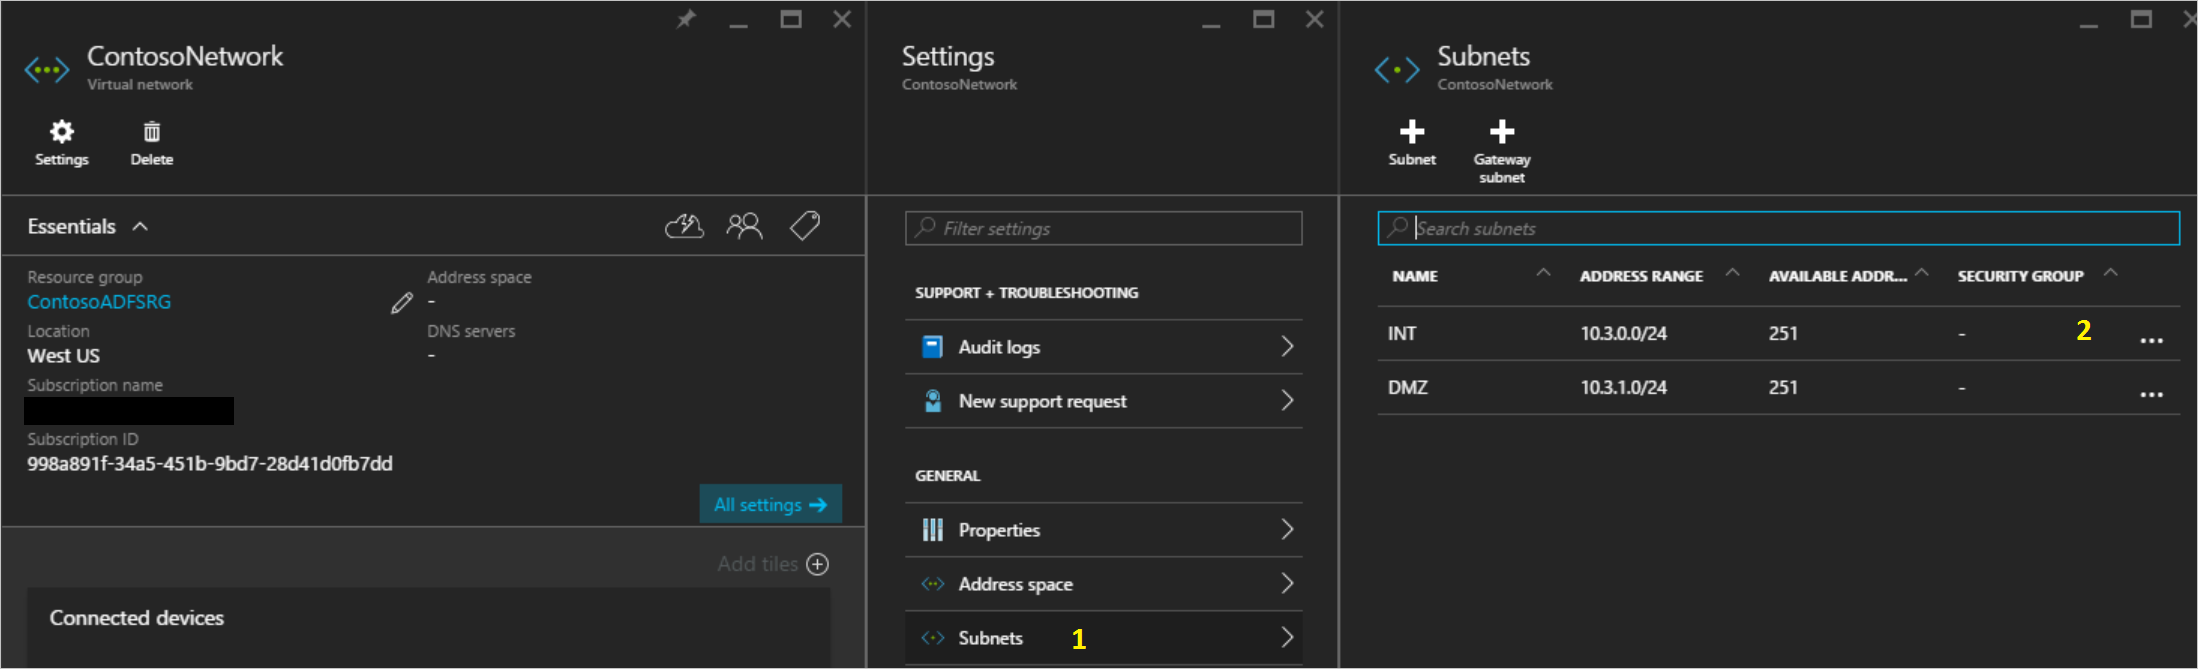Click Settings label under gear
The height and width of the screenshot is (669, 2198).
(x=62, y=160)
